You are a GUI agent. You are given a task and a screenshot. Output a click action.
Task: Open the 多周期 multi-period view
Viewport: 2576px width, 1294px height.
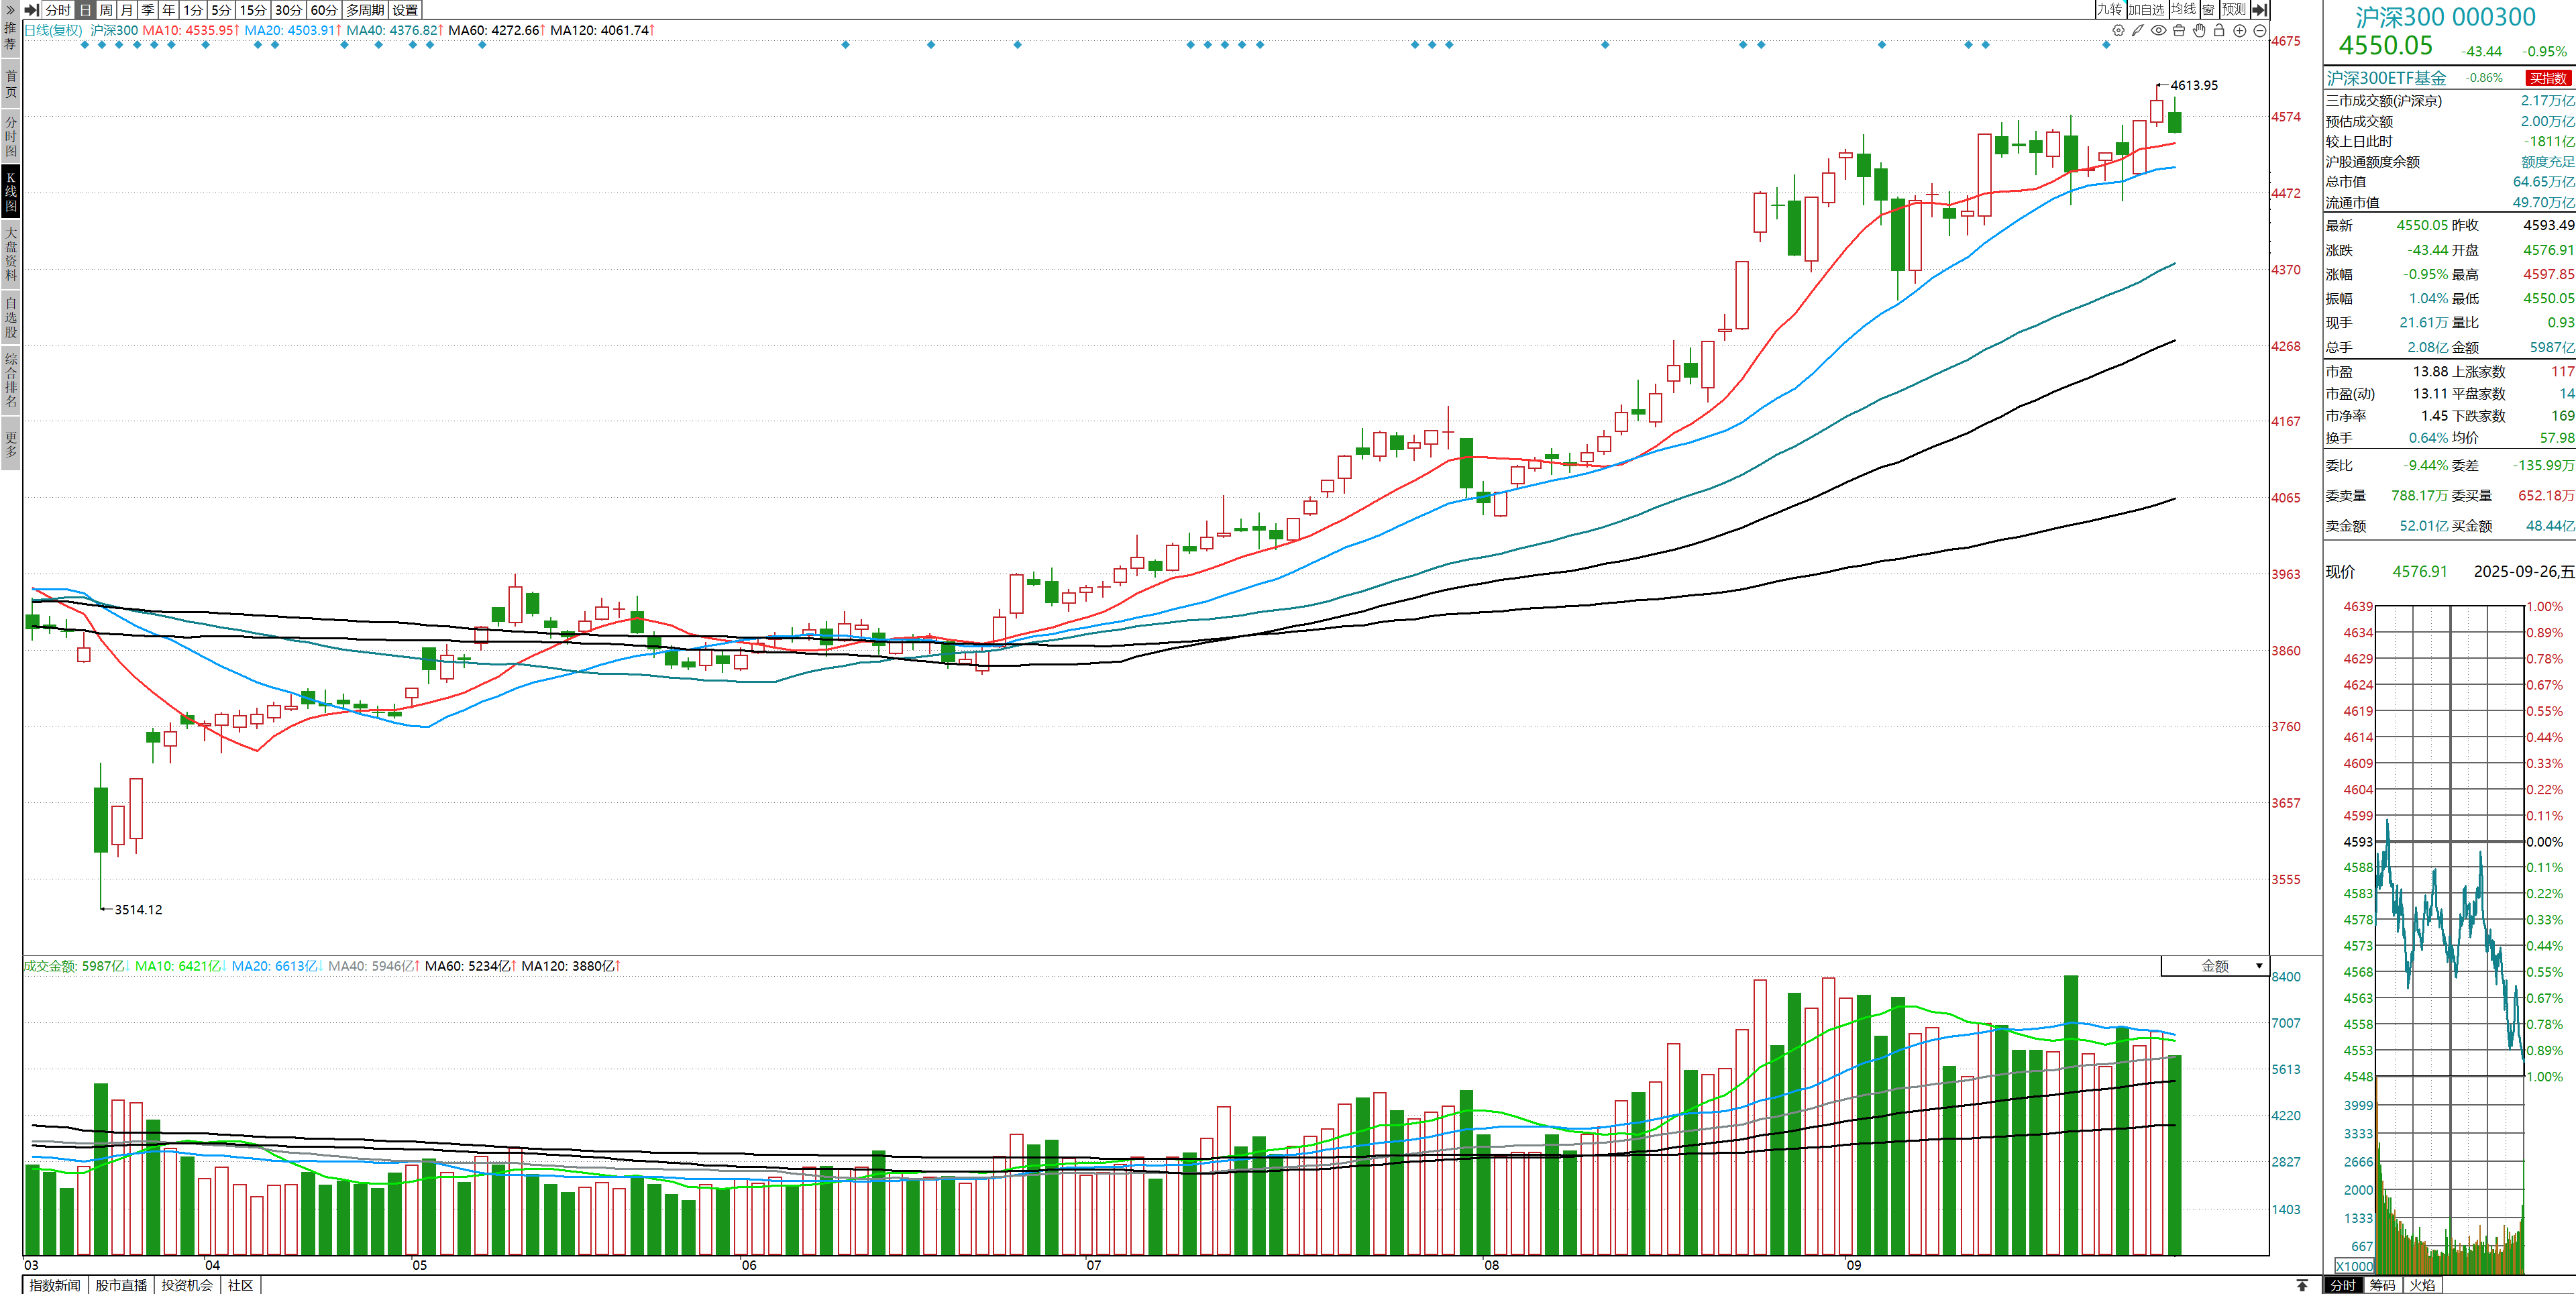click(365, 10)
